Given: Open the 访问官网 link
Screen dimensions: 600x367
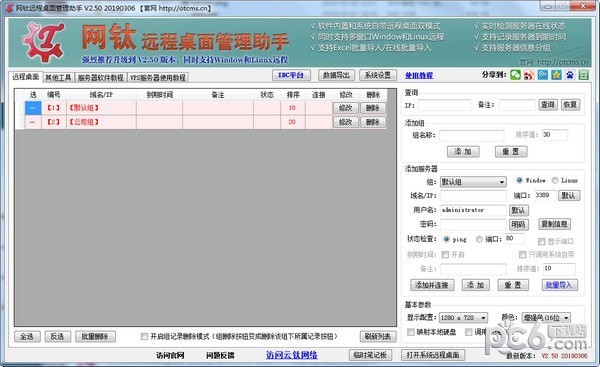Looking at the screenshot, I should (171, 356).
